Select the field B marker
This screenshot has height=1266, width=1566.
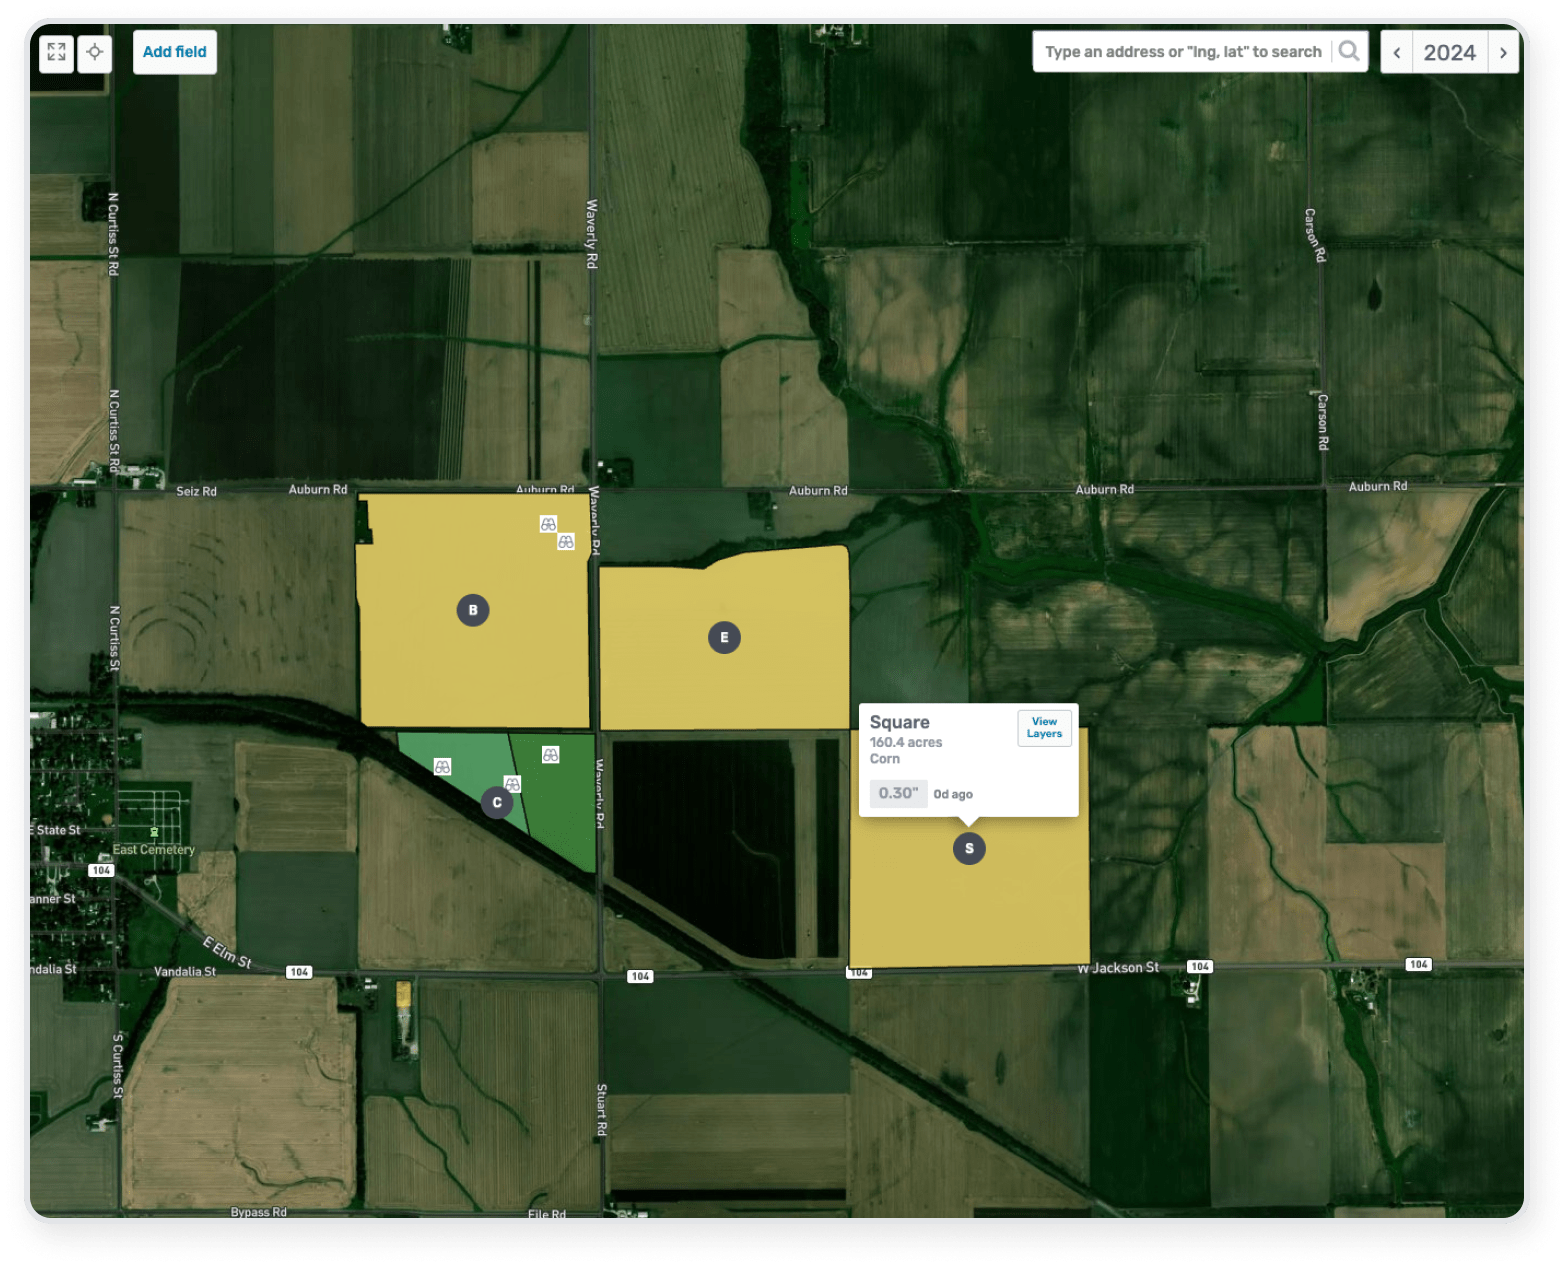pyautogui.click(x=473, y=610)
